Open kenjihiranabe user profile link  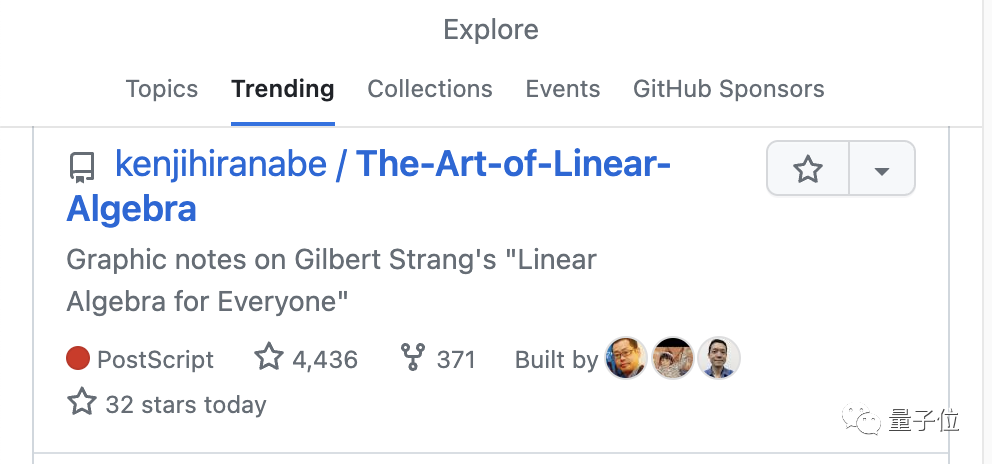221,164
